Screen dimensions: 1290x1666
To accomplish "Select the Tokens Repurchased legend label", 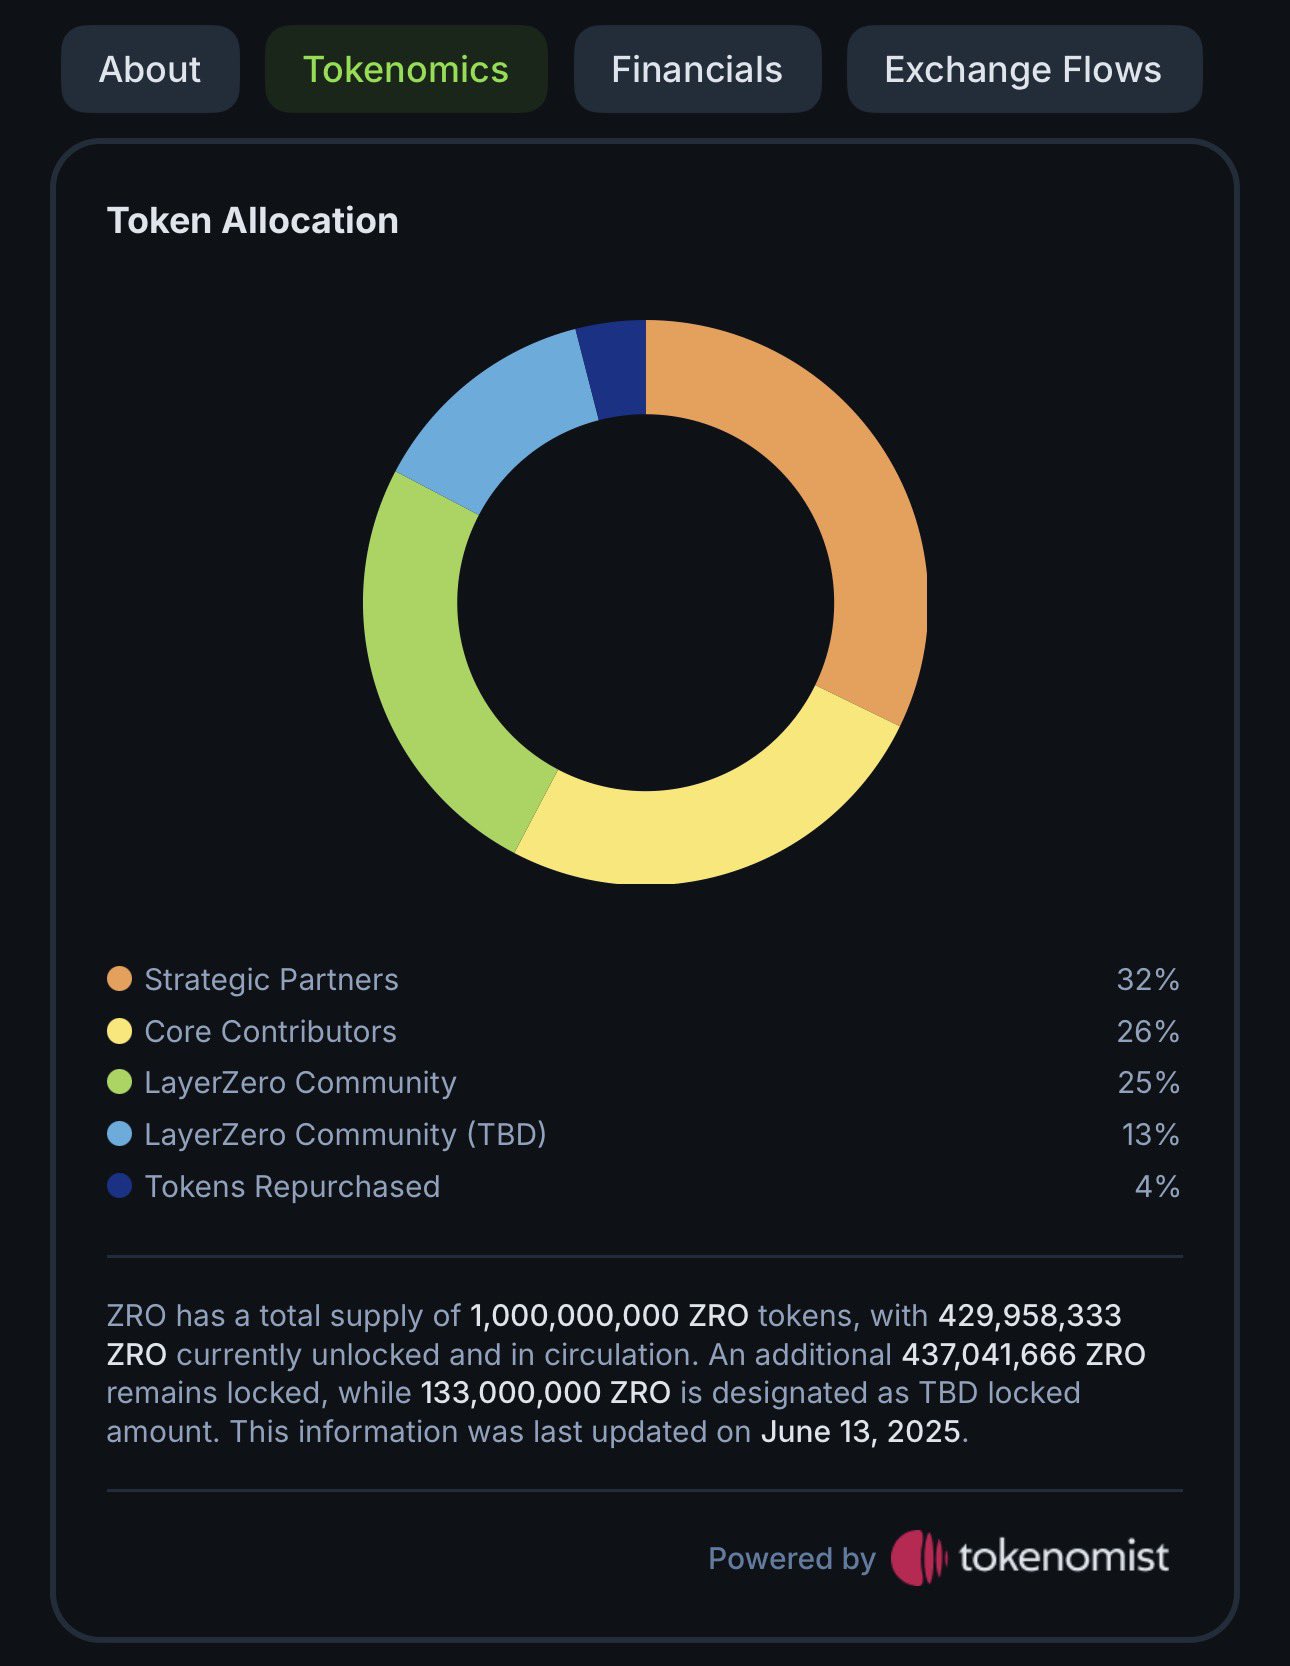I will click(x=292, y=1186).
